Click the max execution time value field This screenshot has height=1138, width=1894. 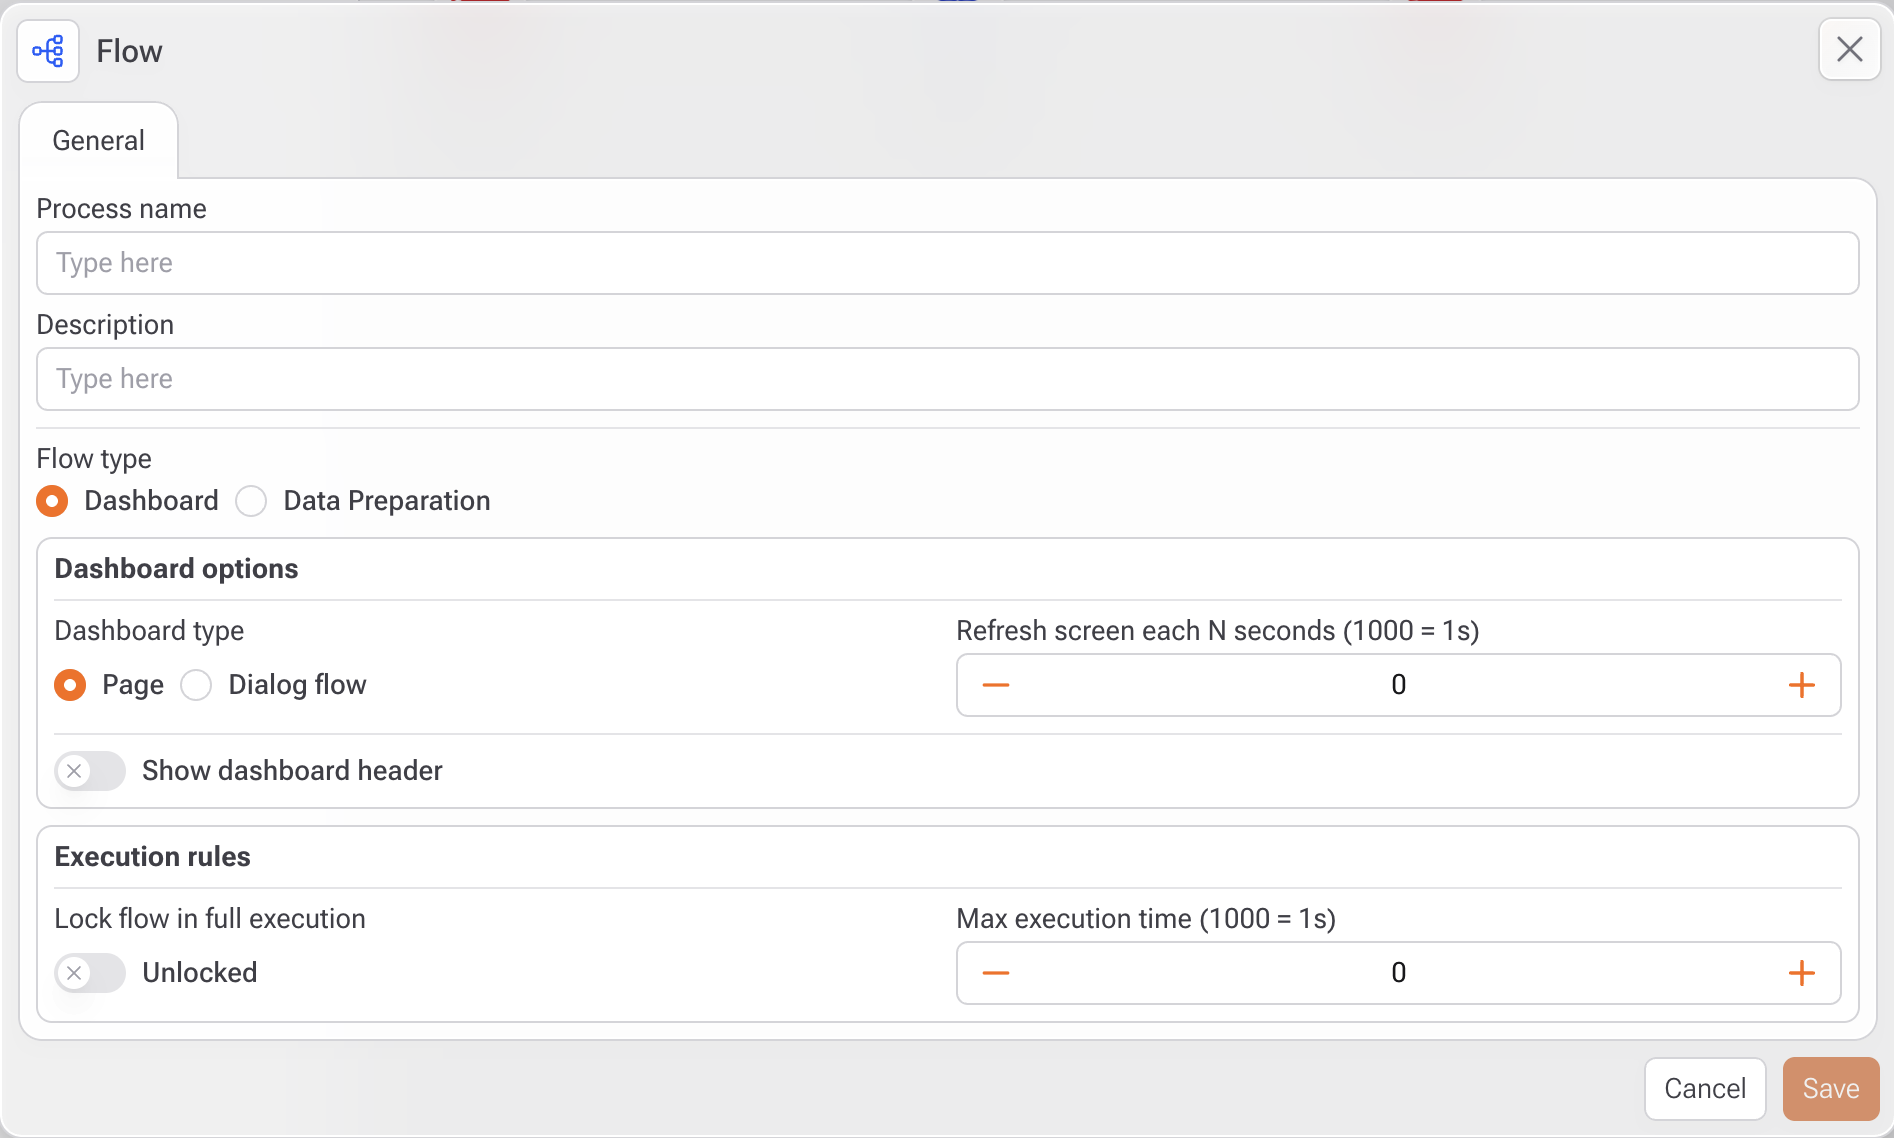pyautogui.click(x=1397, y=973)
